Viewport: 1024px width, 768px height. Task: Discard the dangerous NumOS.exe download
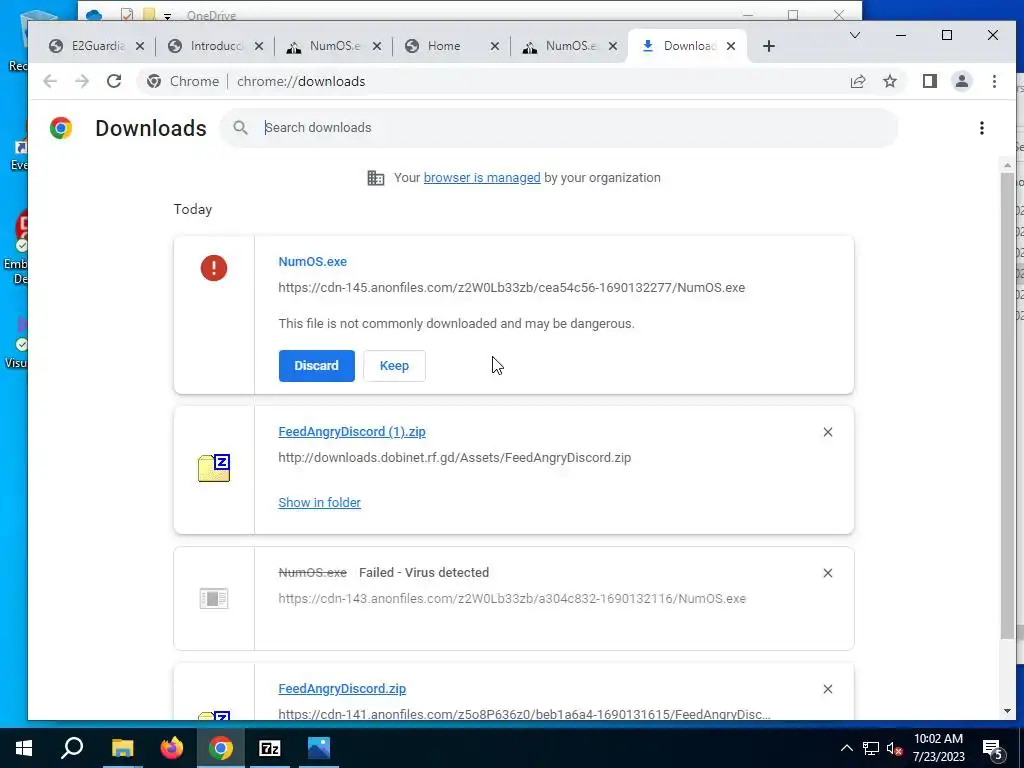316,366
